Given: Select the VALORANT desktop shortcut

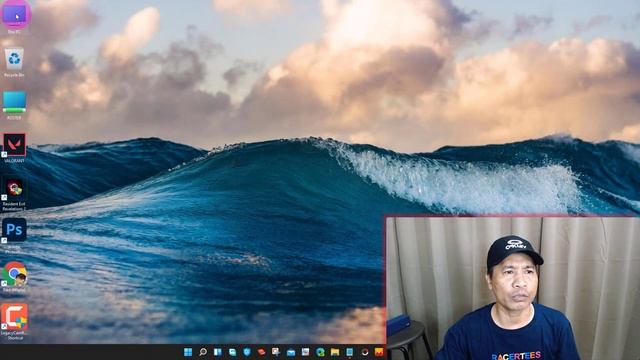Looking at the screenshot, I should pyautogui.click(x=14, y=148).
